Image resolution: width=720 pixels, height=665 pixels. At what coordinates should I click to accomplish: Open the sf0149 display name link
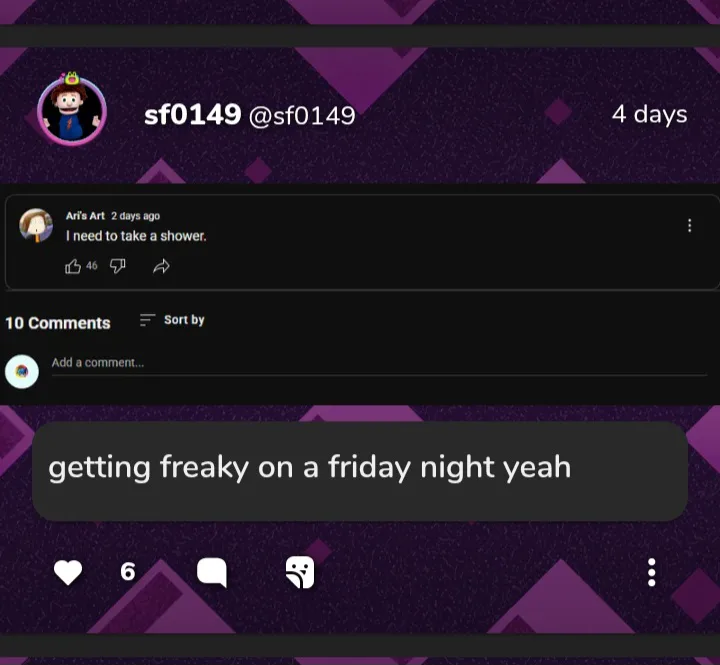tap(192, 115)
